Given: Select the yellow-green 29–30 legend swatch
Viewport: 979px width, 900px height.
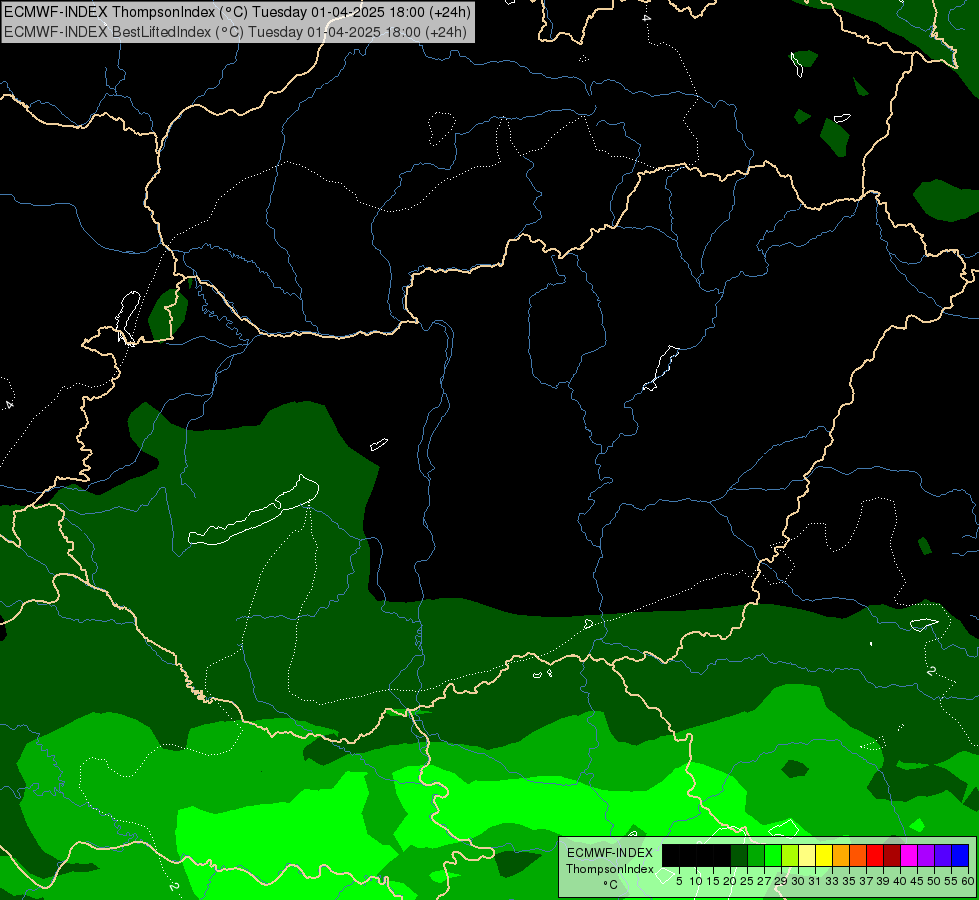Looking at the screenshot, I should click(x=790, y=855).
